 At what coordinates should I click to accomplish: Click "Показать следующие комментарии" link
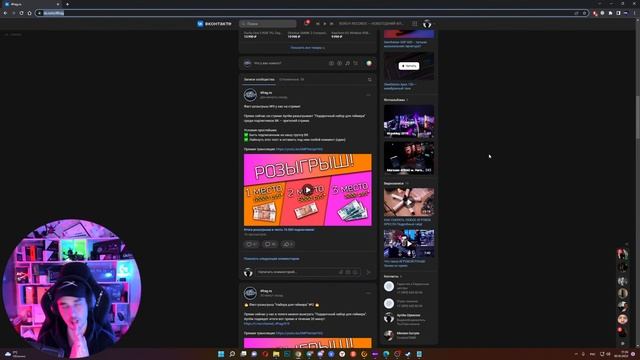pyautogui.click(x=271, y=258)
